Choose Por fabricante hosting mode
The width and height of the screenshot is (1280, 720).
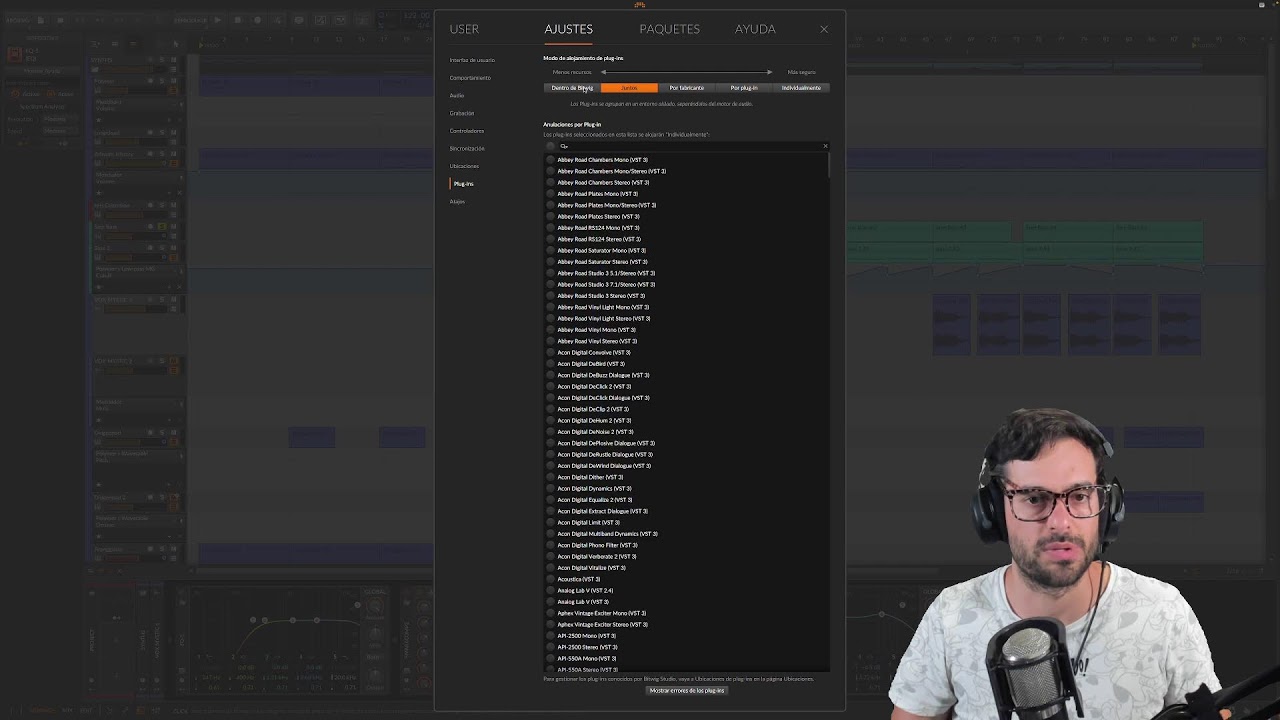coord(687,88)
